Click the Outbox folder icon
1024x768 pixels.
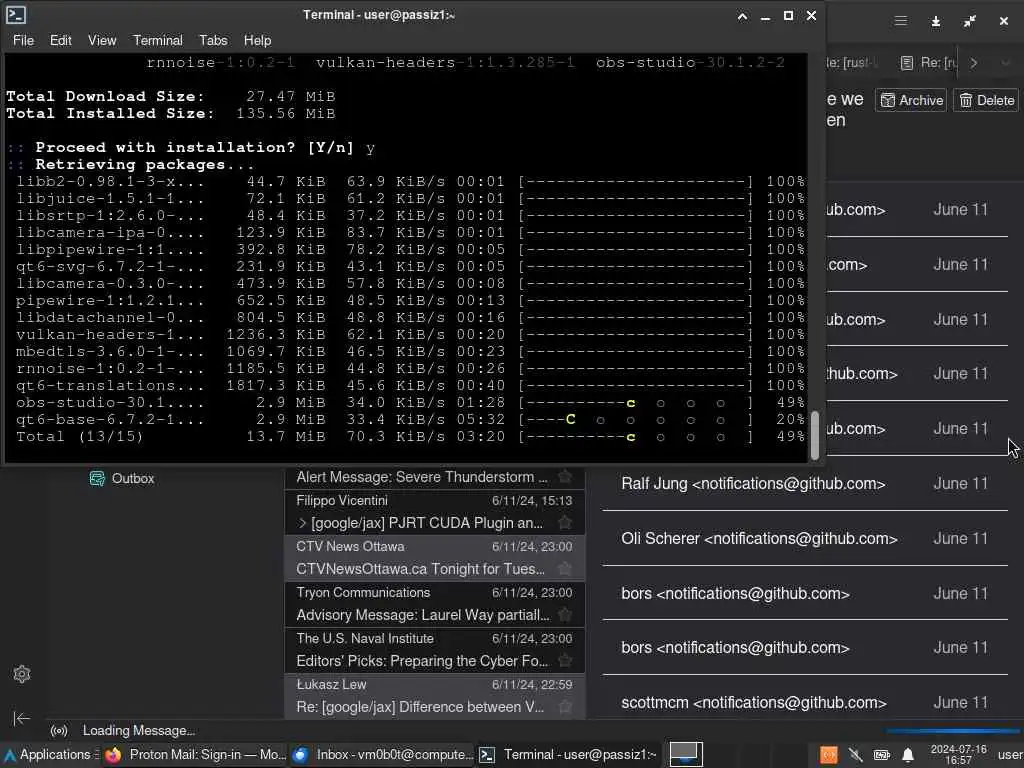pyautogui.click(x=97, y=479)
